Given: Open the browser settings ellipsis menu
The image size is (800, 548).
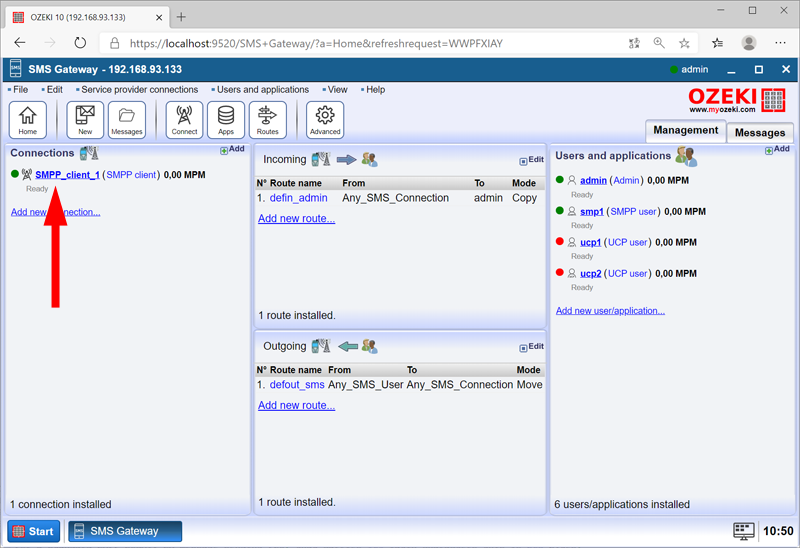Looking at the screenshot, I should click(780, 43).
